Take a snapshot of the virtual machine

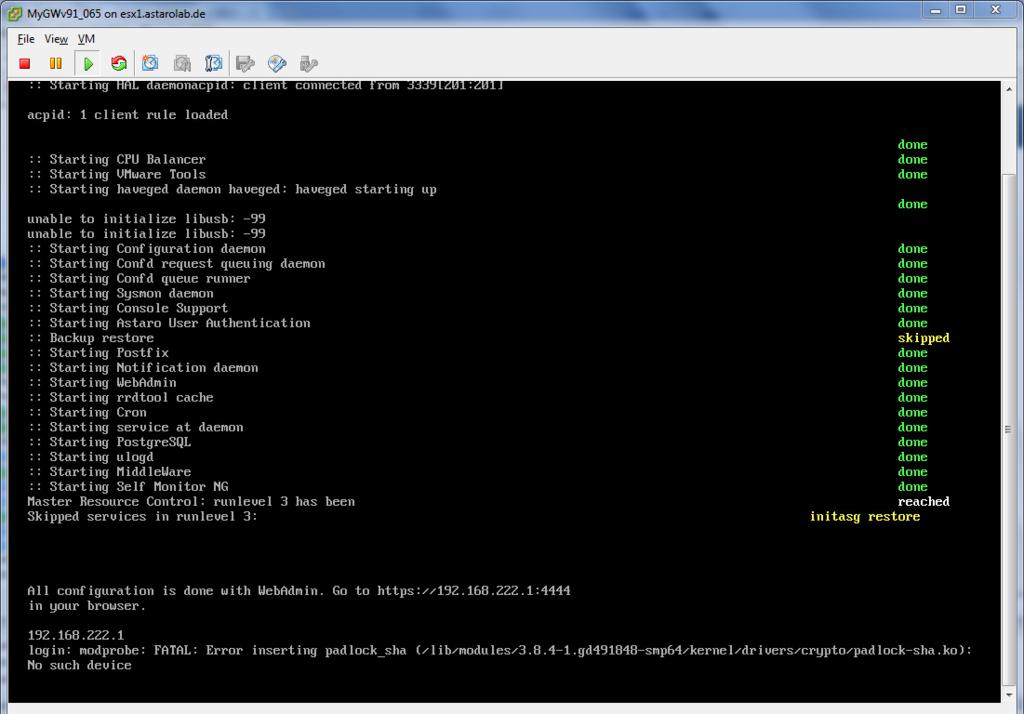[150, 63]
